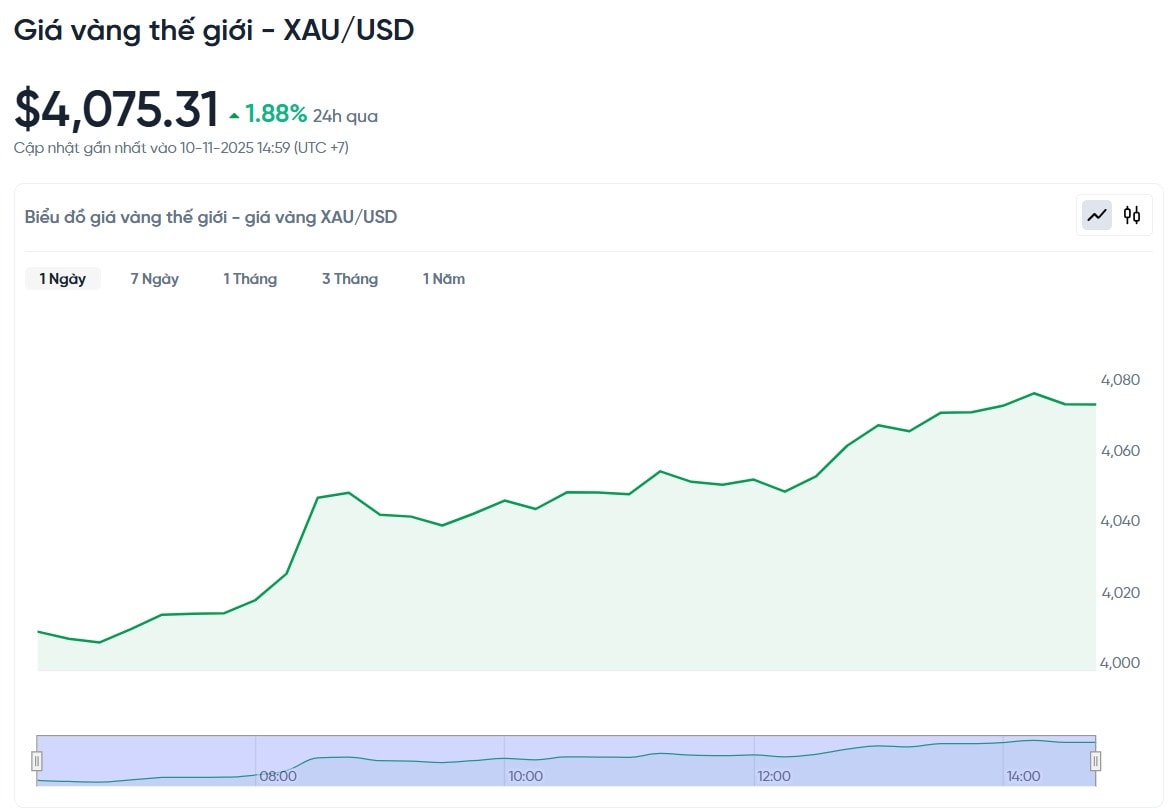Image resolution: width=1168 pixels, height=808 pixels.
Task: Switch to 1 Tháng range
Action: point(250,279)
